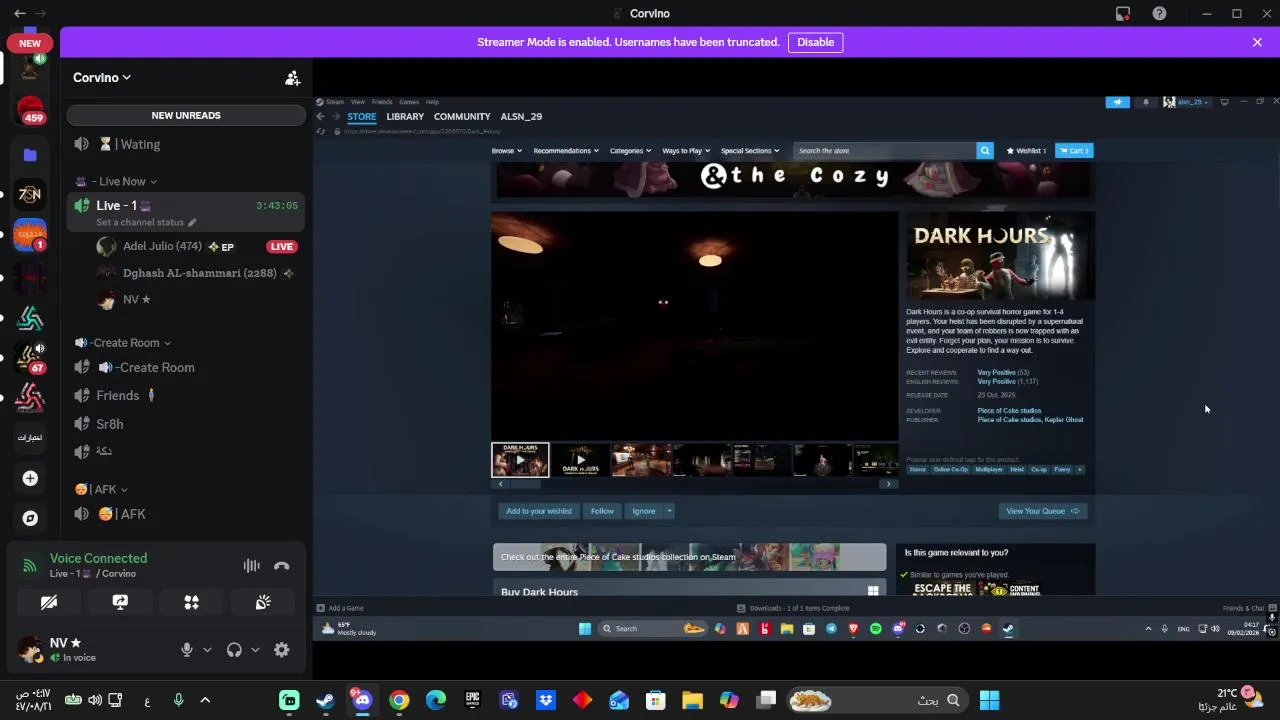Click the Windows Start button
The image size is (1280, 720).
pos(990,700)
